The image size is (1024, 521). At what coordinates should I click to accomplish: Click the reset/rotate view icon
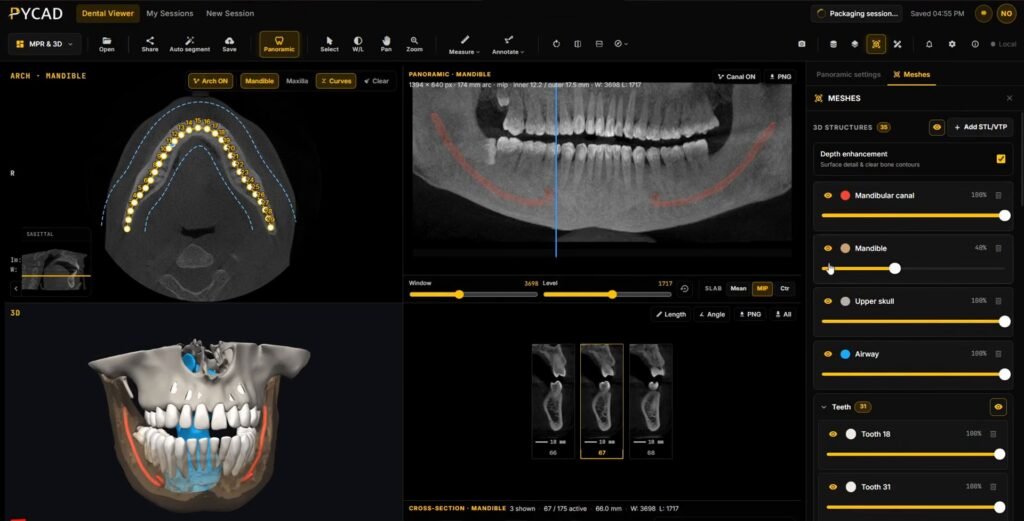click(556, 44)
